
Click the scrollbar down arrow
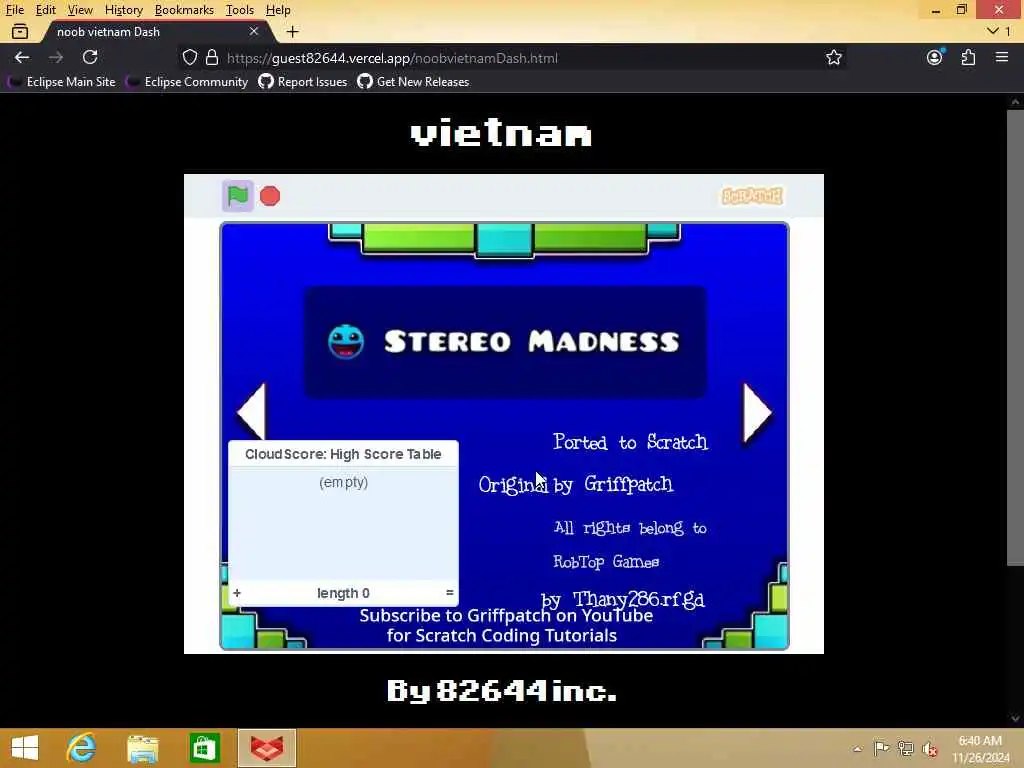pos(1015,718)
